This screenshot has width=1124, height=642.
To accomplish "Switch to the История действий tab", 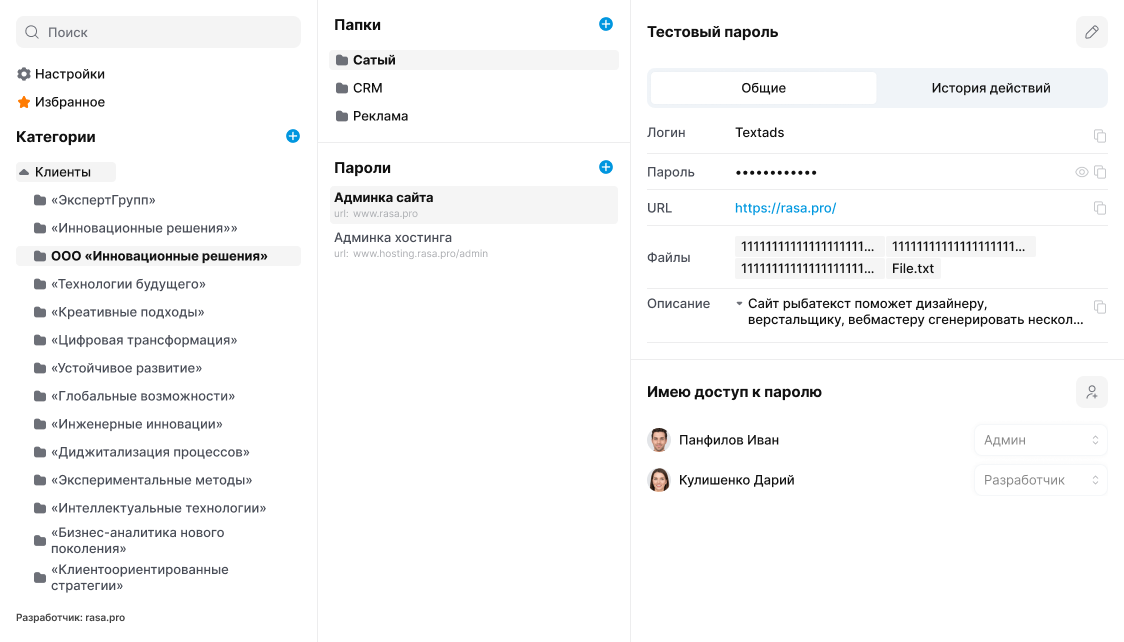I will pyautogui.click(x=991, y=88).
